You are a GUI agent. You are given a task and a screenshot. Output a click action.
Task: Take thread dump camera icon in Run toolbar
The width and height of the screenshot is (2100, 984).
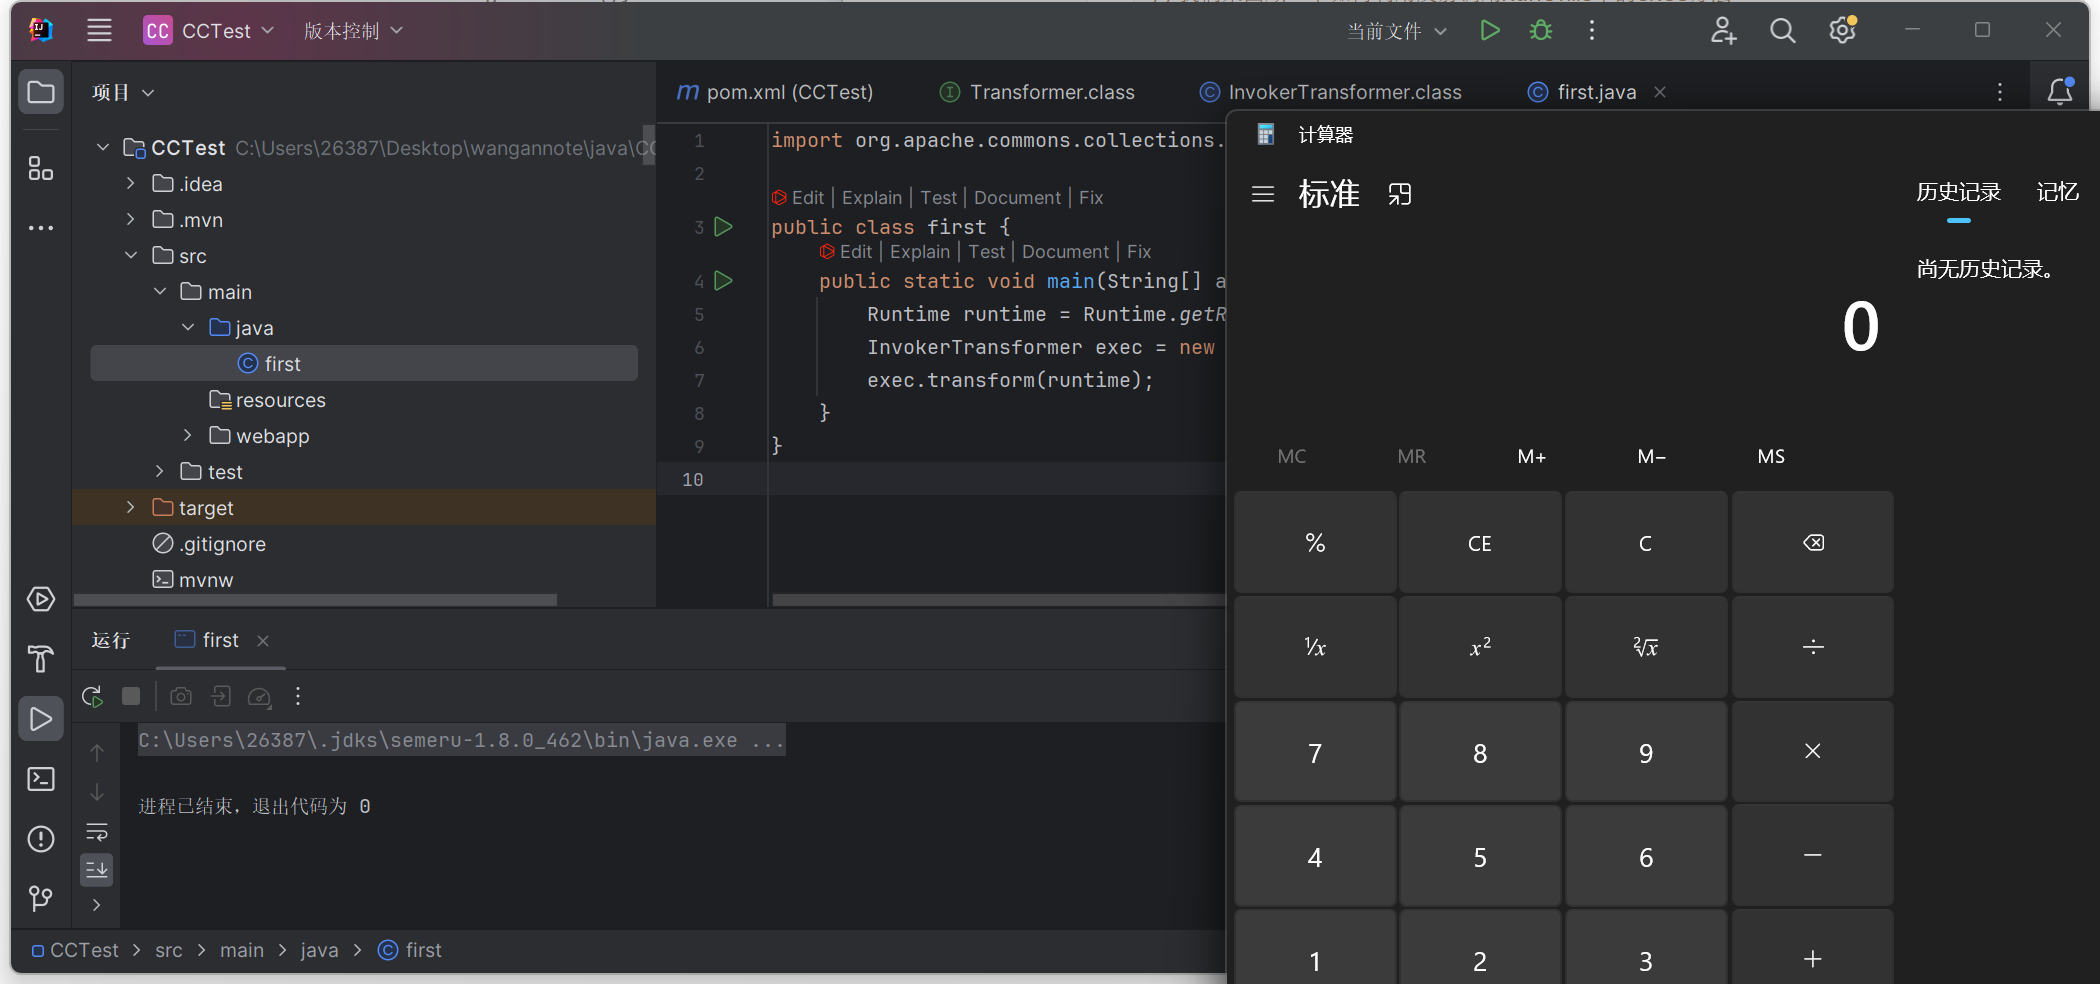point(181,696)
